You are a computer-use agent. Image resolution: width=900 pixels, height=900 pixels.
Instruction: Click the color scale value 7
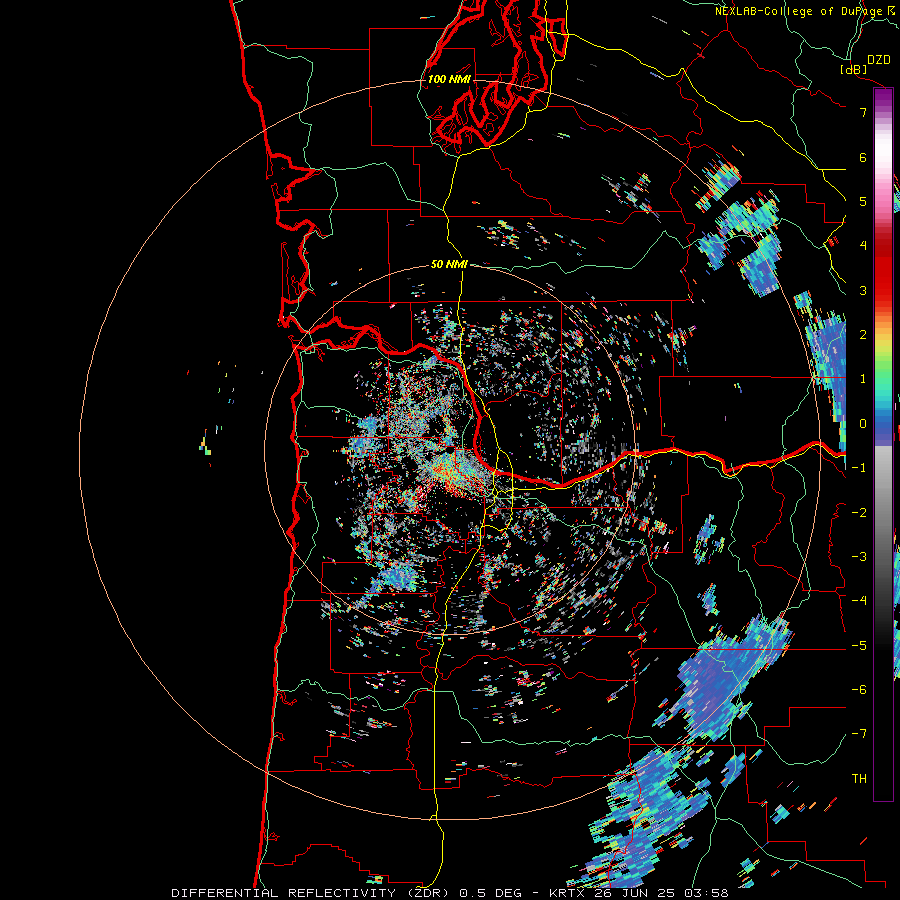tap(863, 112)
